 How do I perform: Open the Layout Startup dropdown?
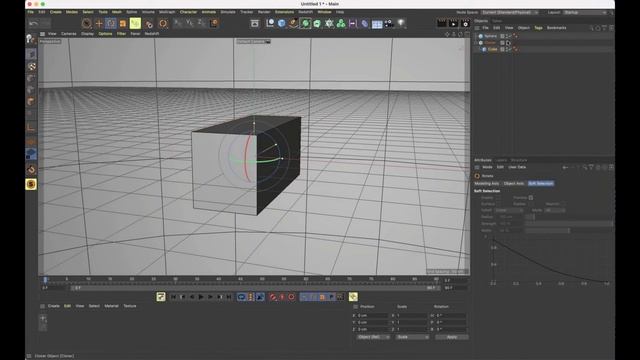coord(585,13)
